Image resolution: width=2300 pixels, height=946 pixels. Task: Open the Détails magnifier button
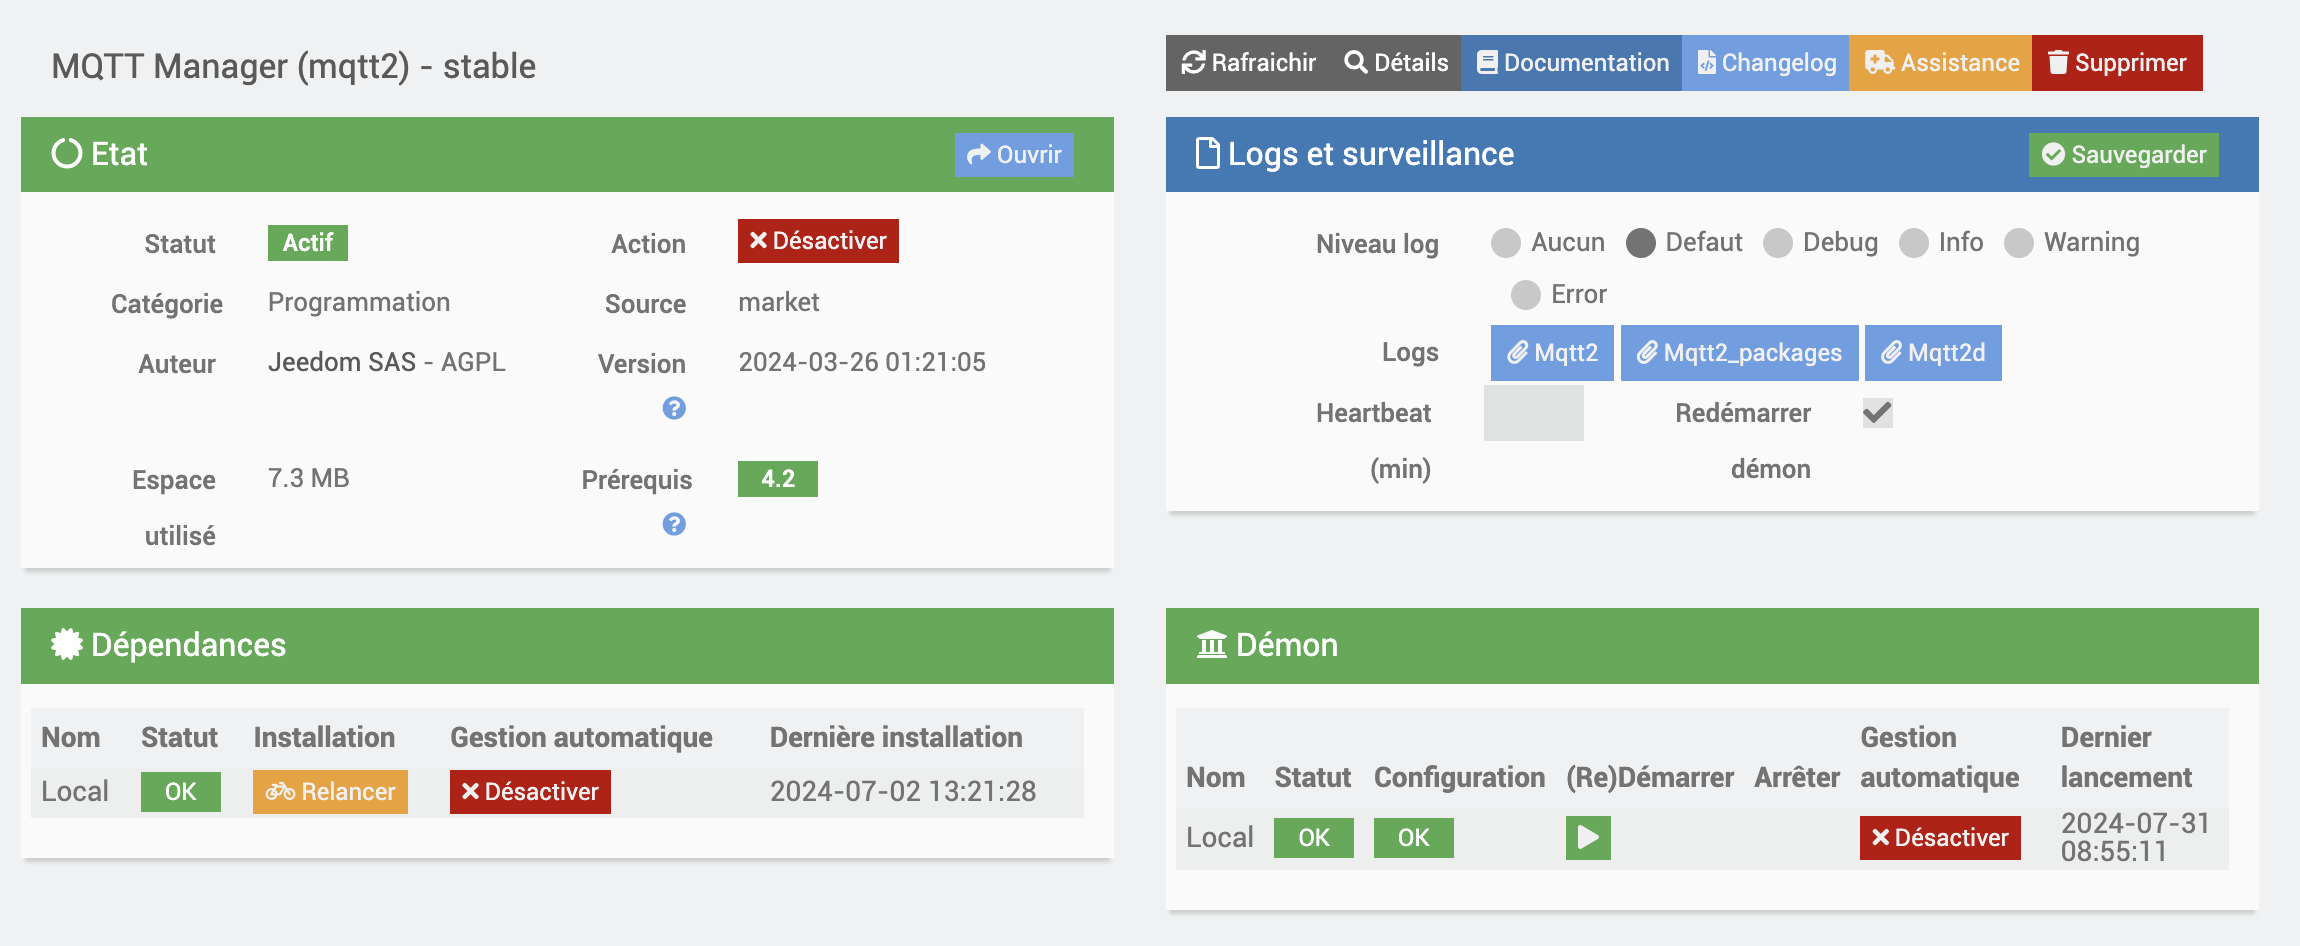1396,63
